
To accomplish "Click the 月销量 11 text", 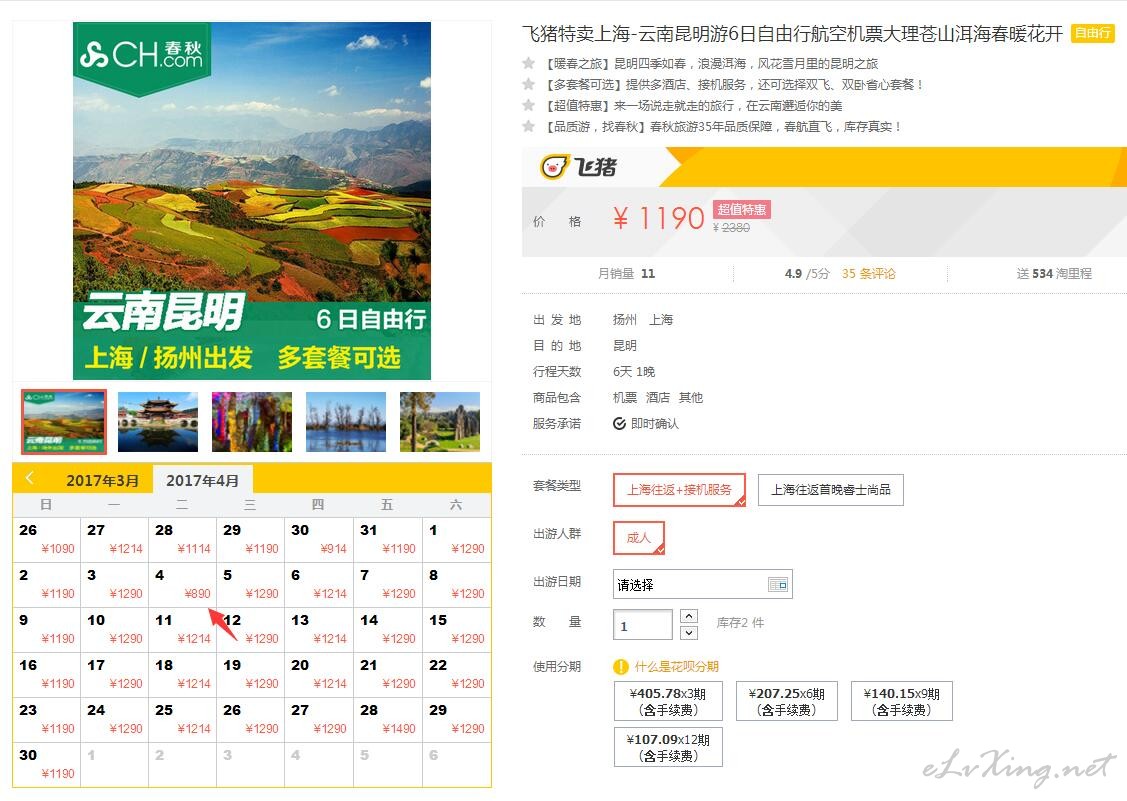I will [x=626, y=273].
